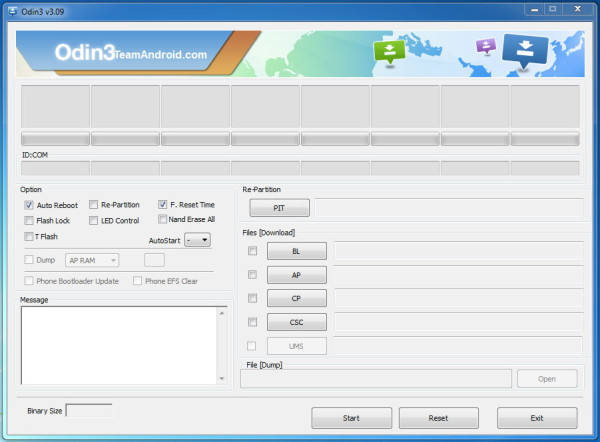Screen dimensions: 600x442
Task: Click the Exit button
Action: (537, 418)
